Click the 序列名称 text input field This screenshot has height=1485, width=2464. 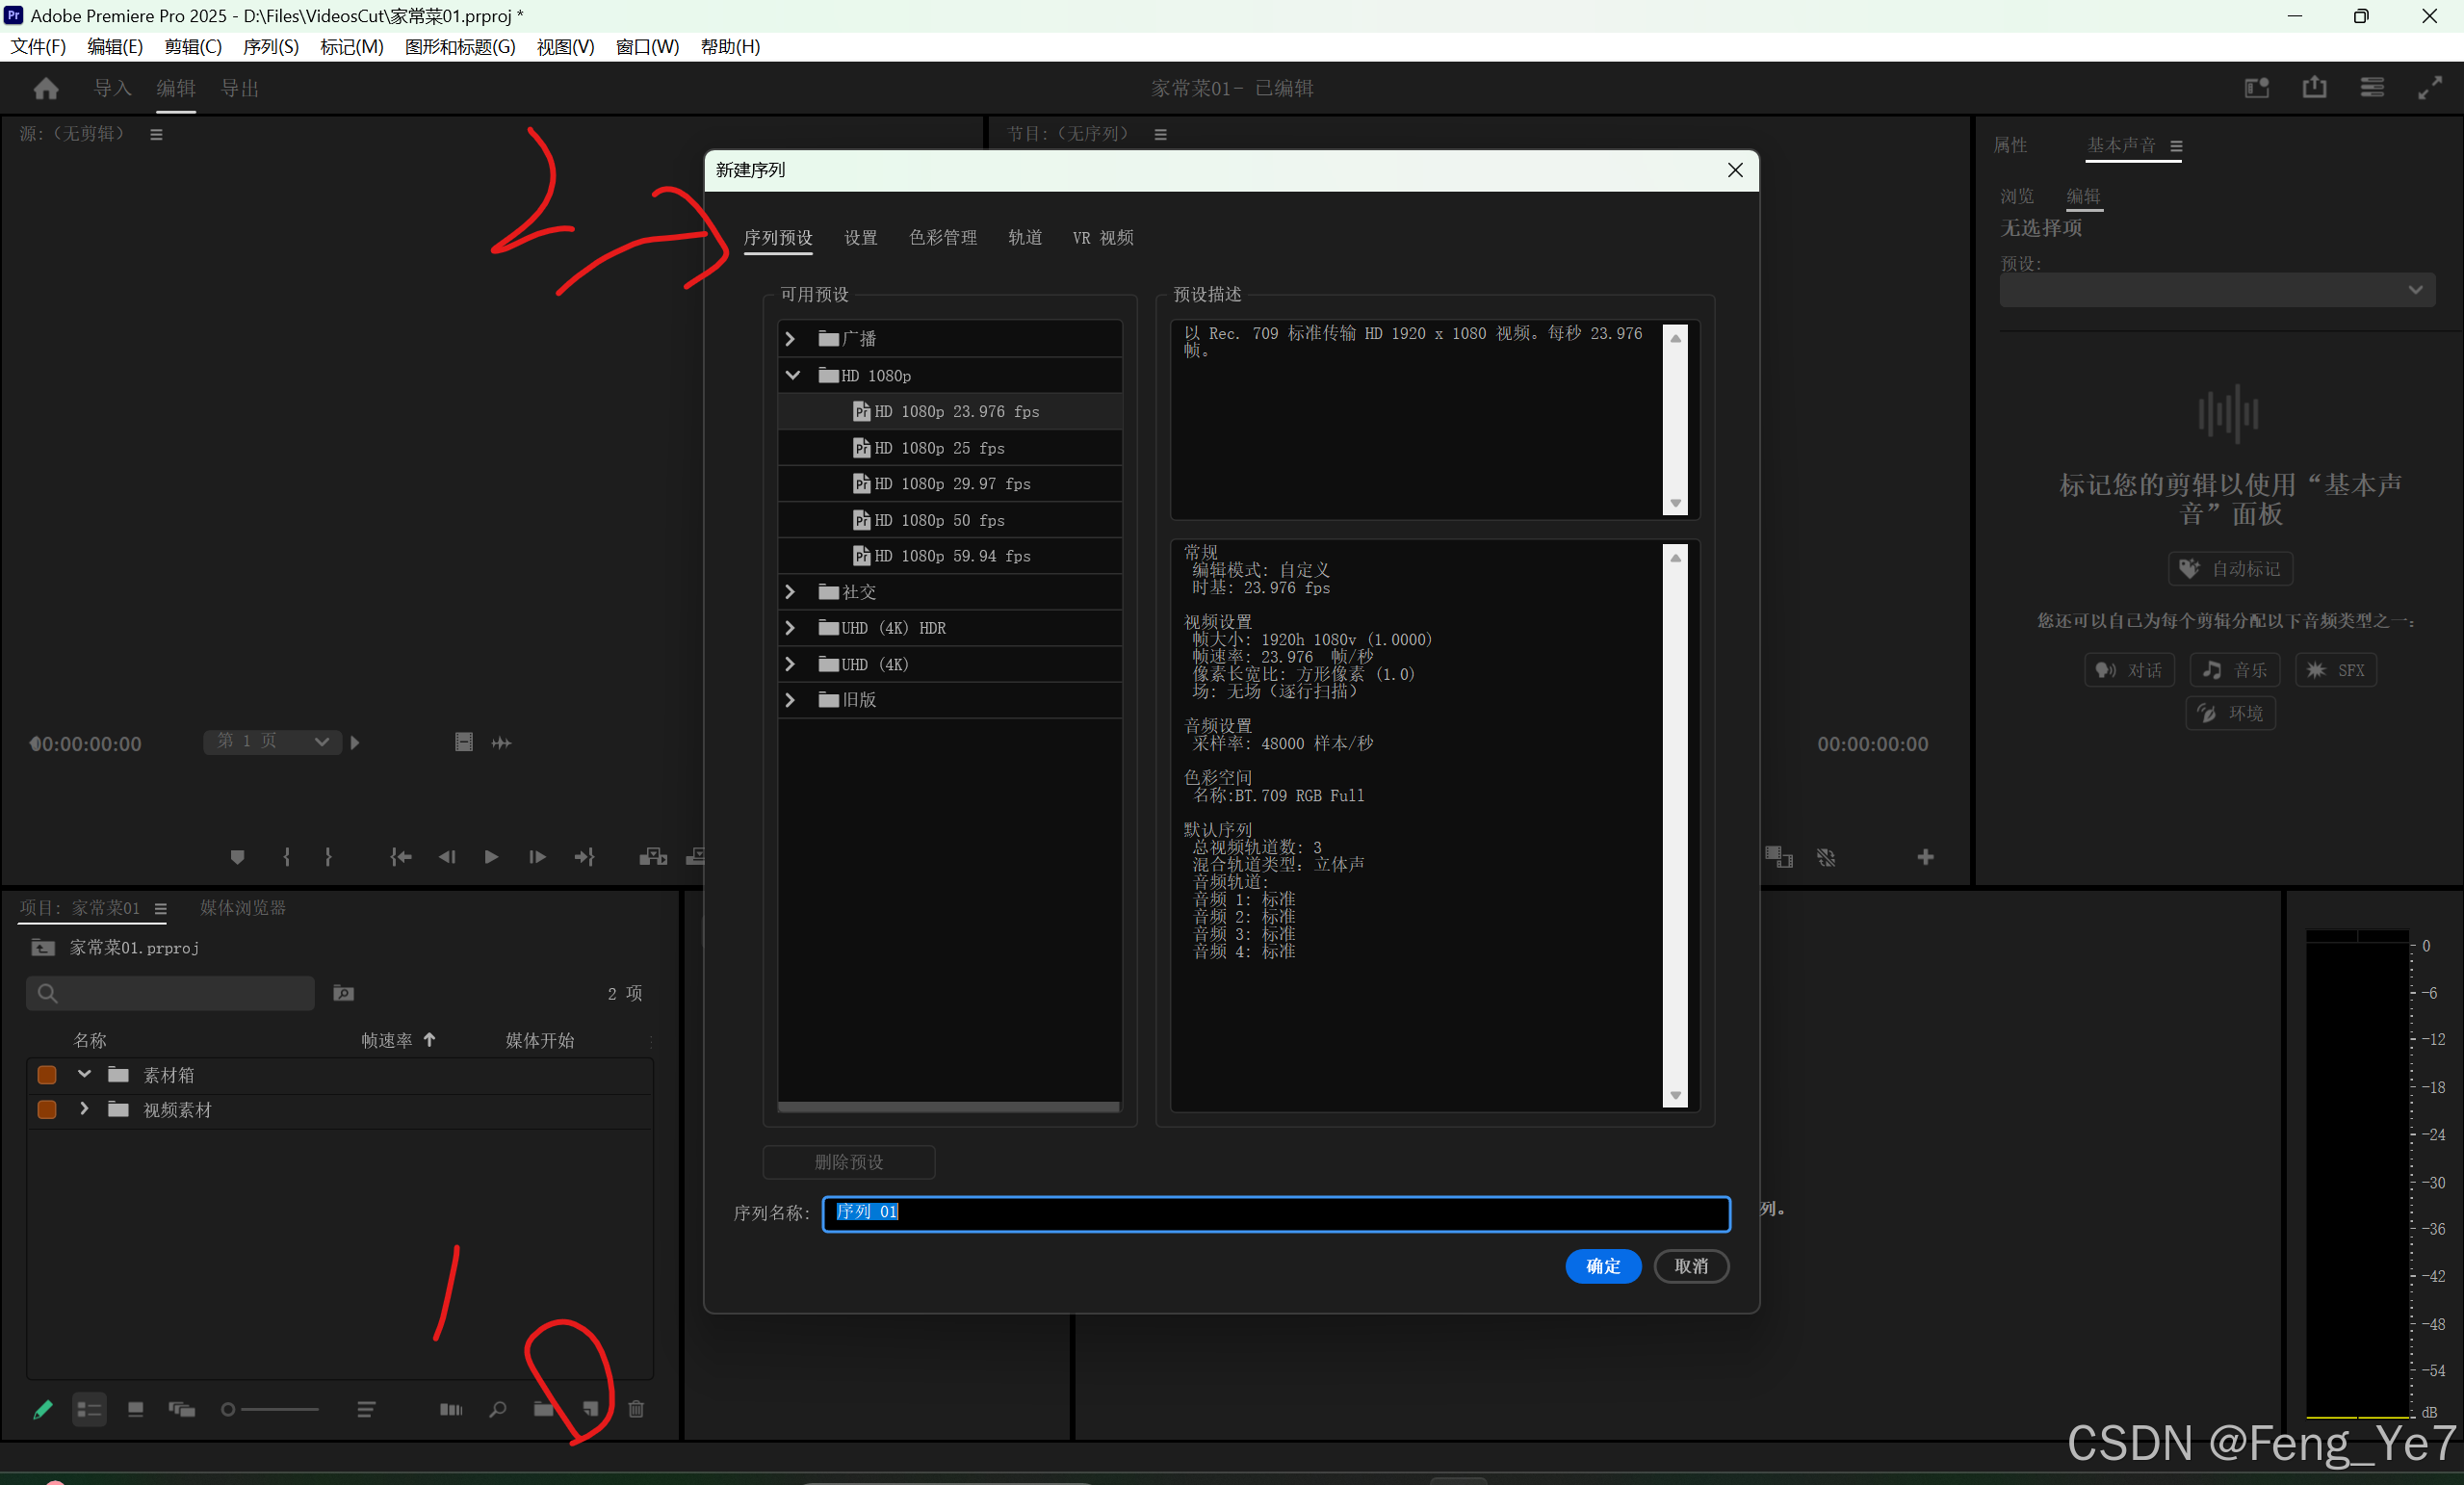1275,1213
